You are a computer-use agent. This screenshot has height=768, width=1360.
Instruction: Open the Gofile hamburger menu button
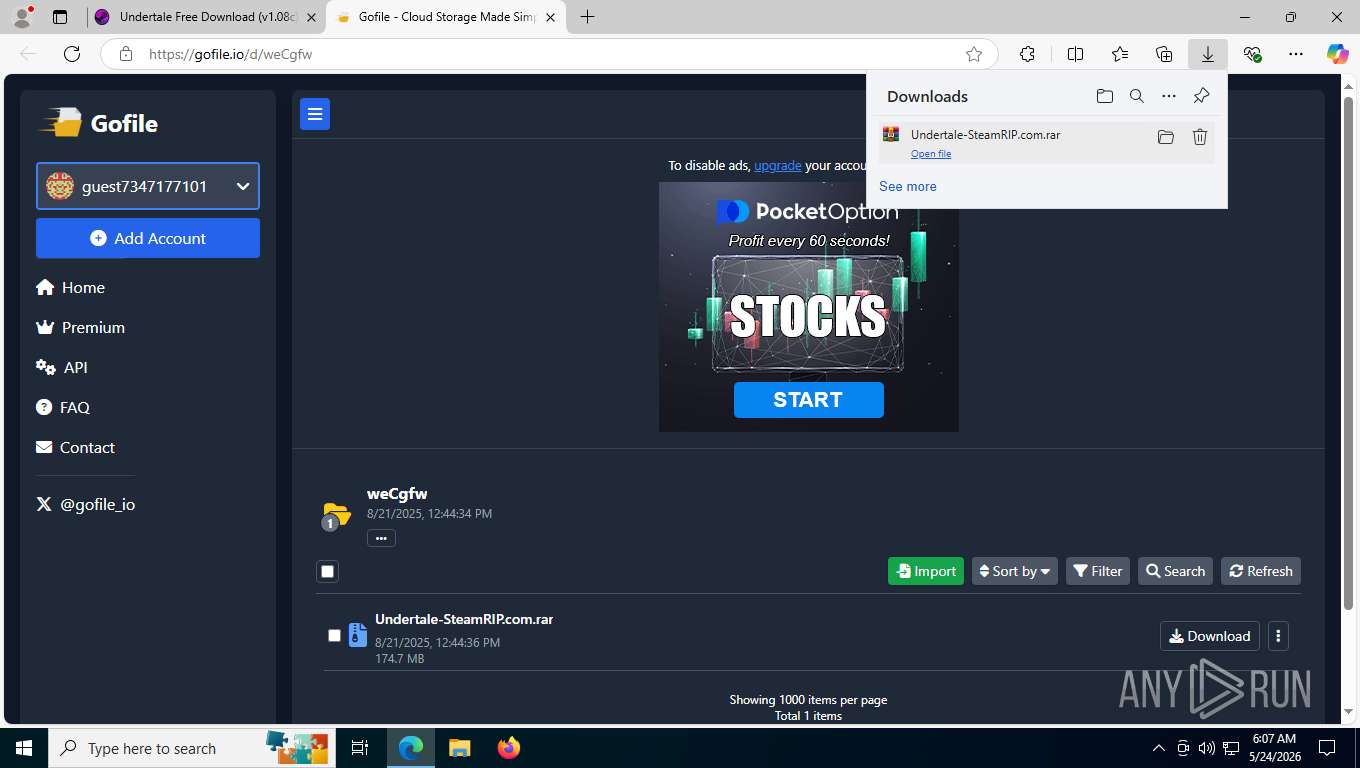315,114
